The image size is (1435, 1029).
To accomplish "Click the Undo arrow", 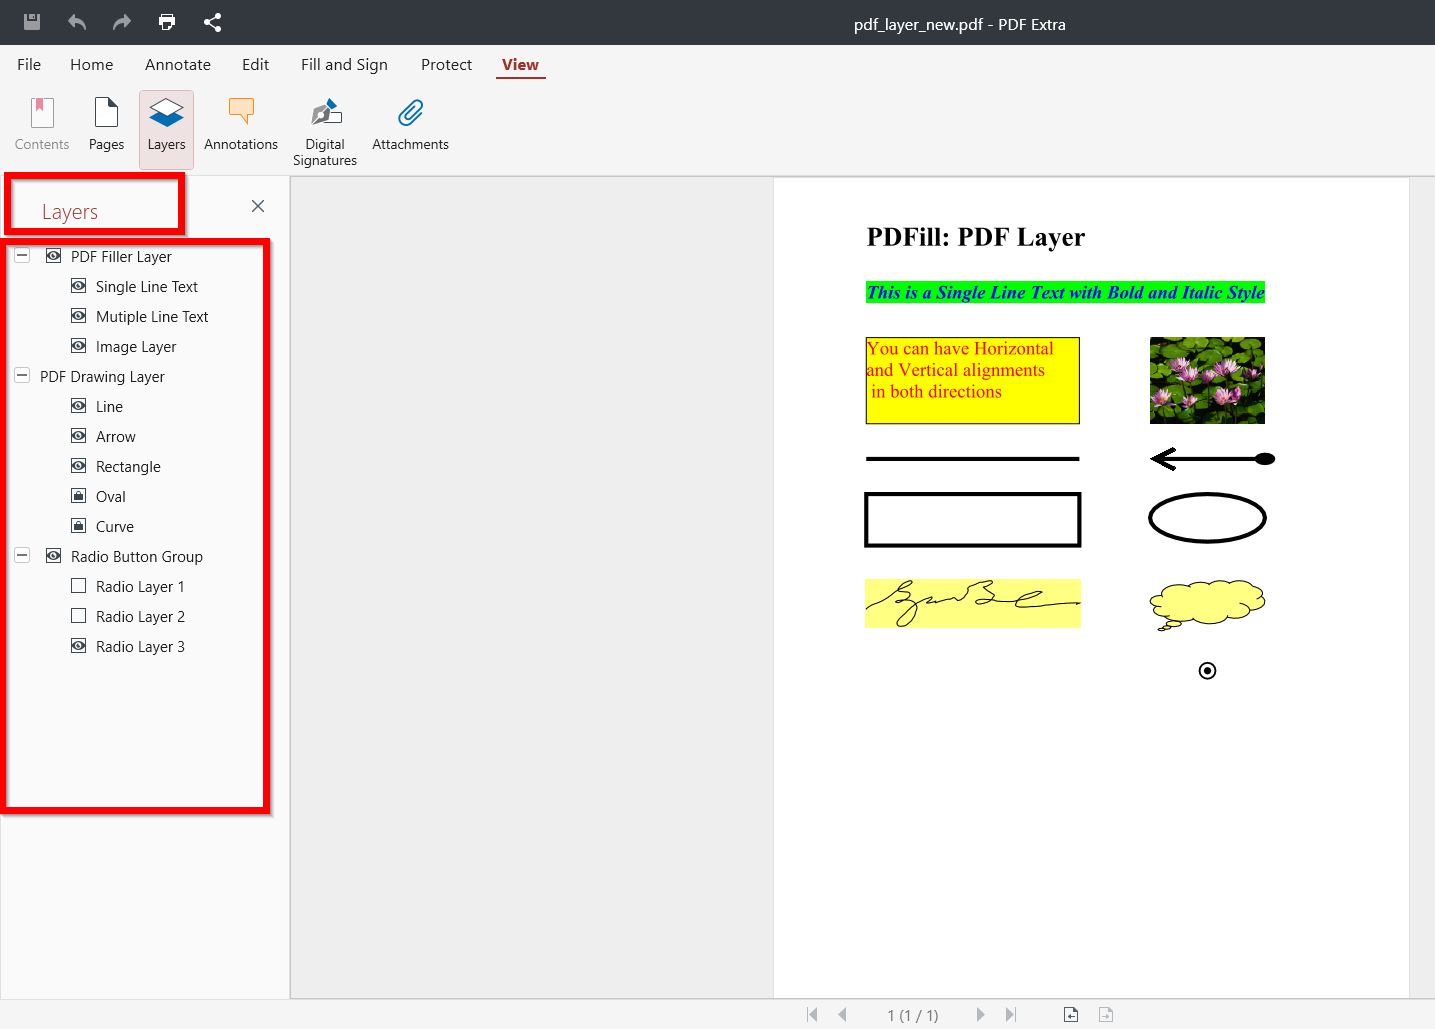I will click(x=76, y=21).
